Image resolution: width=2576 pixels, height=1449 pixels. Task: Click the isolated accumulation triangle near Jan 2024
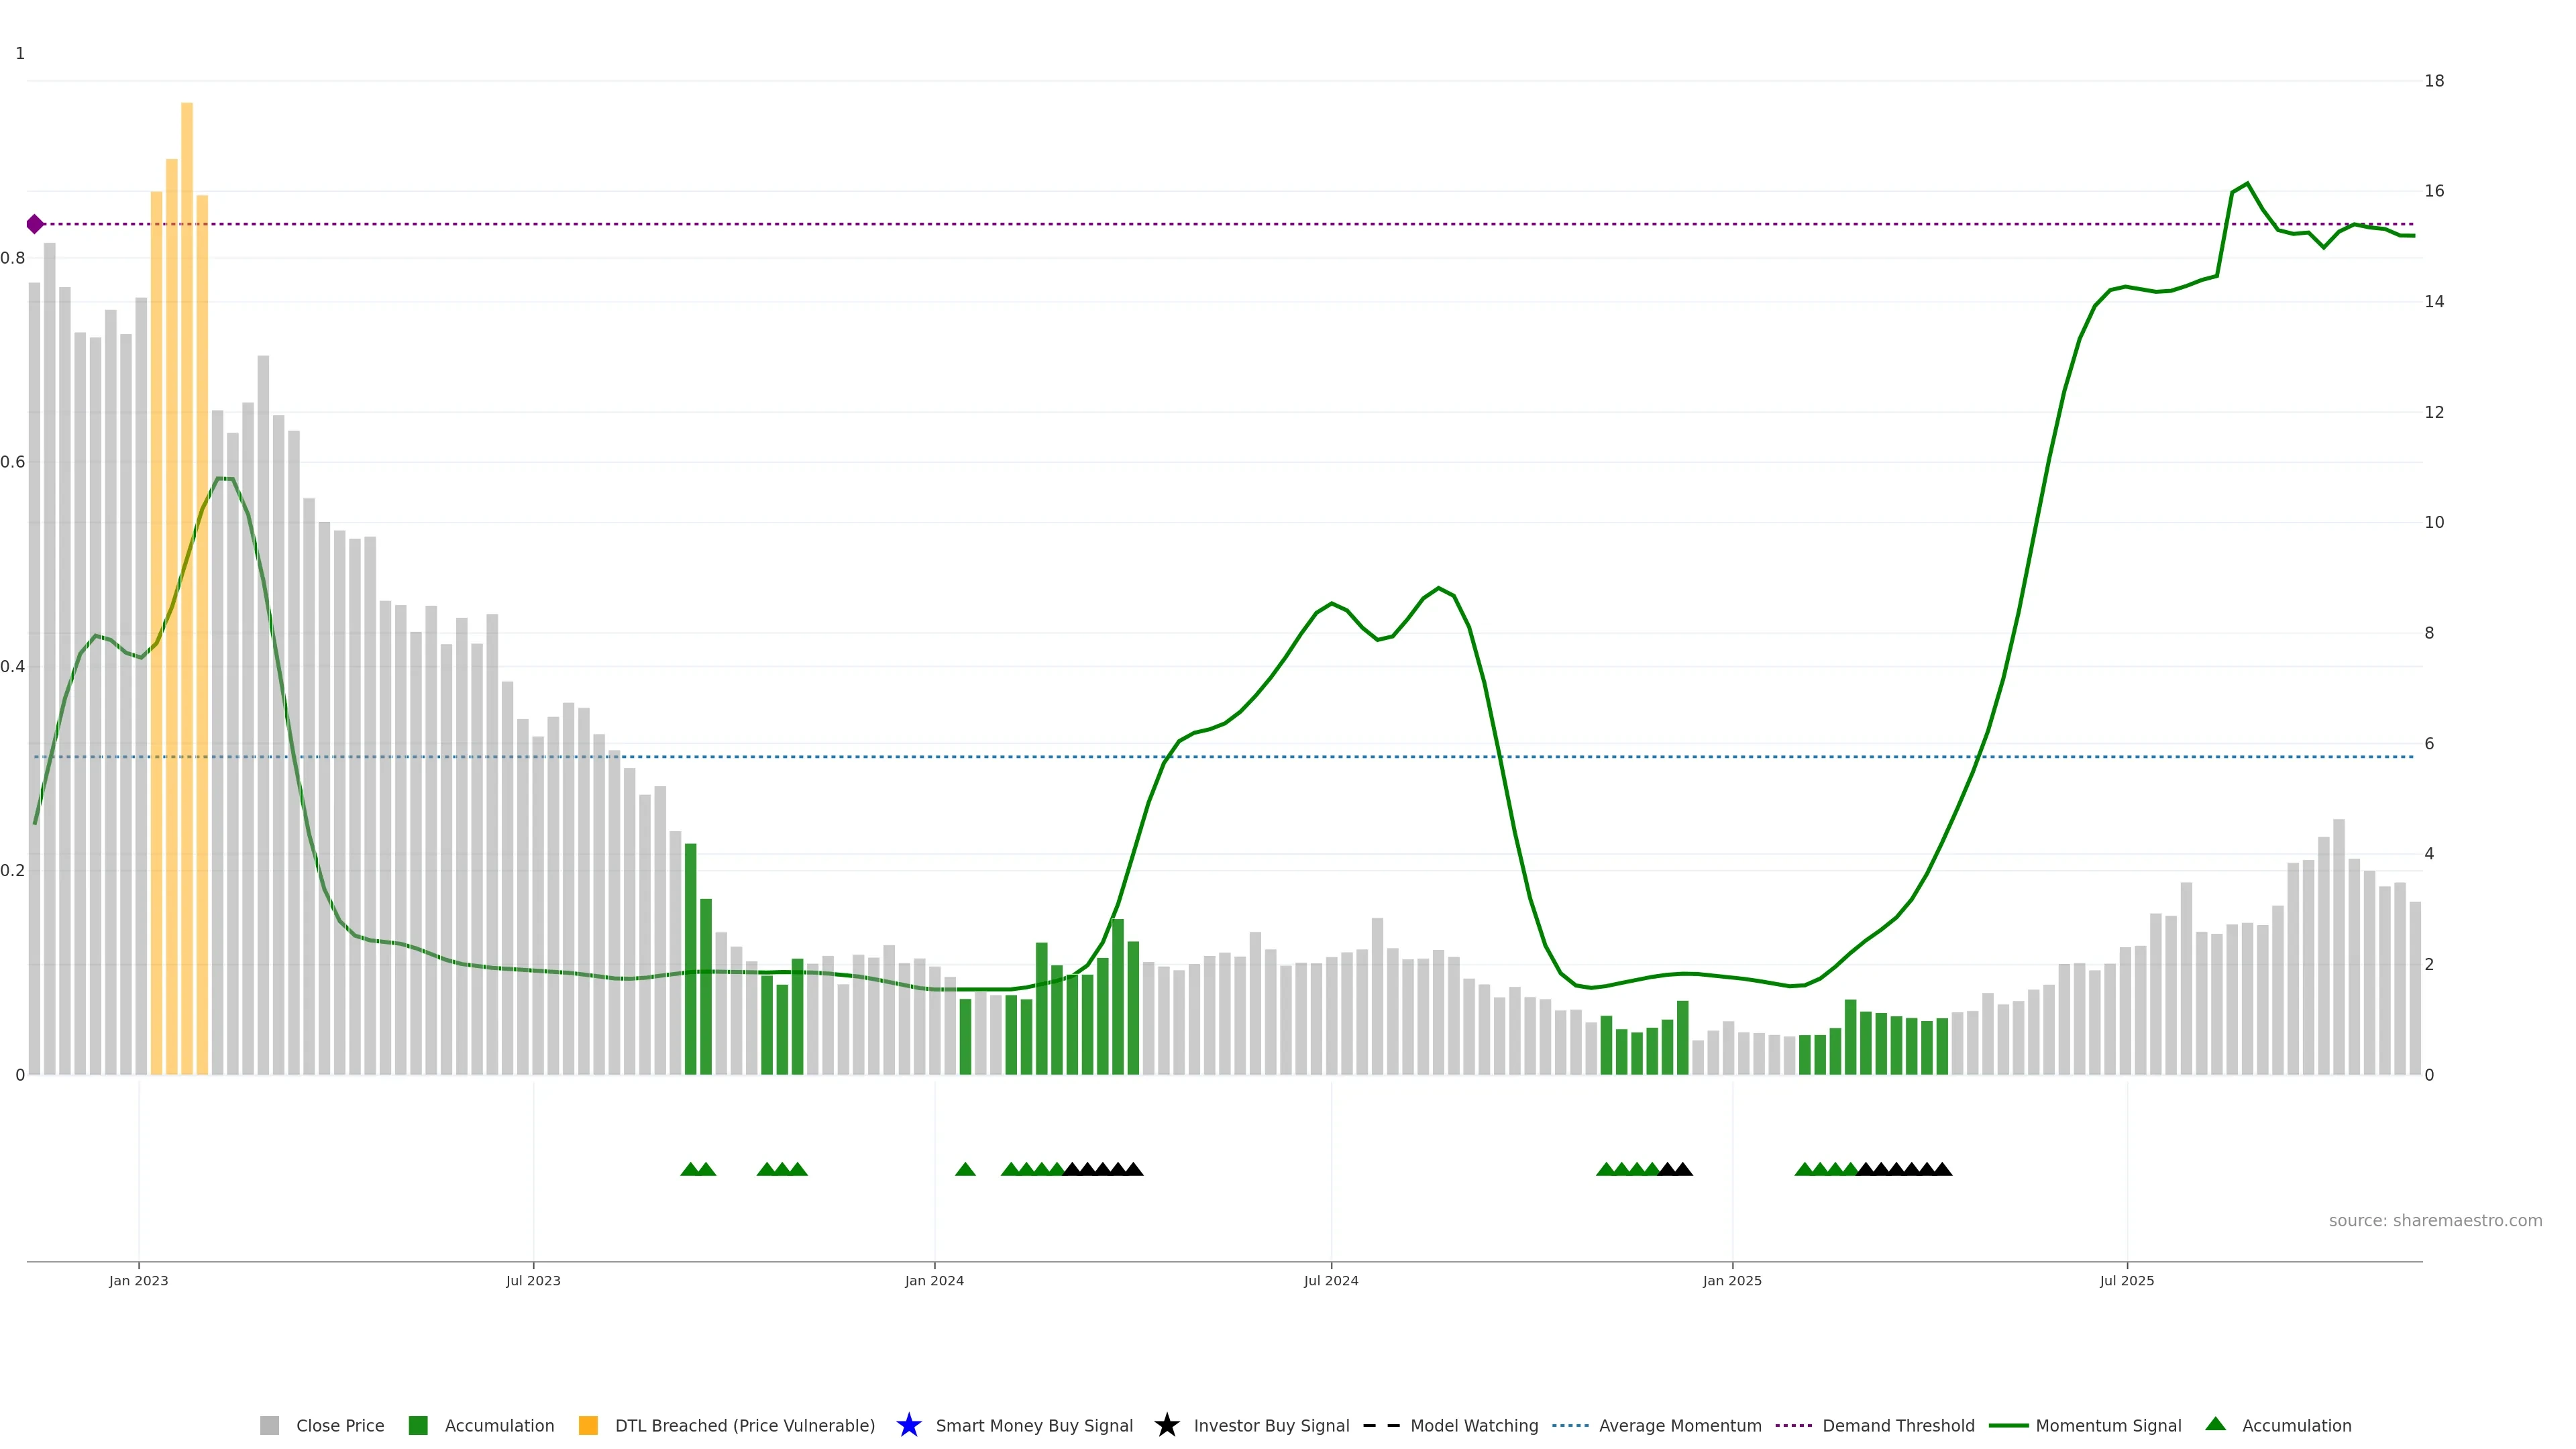point(965,1169)
